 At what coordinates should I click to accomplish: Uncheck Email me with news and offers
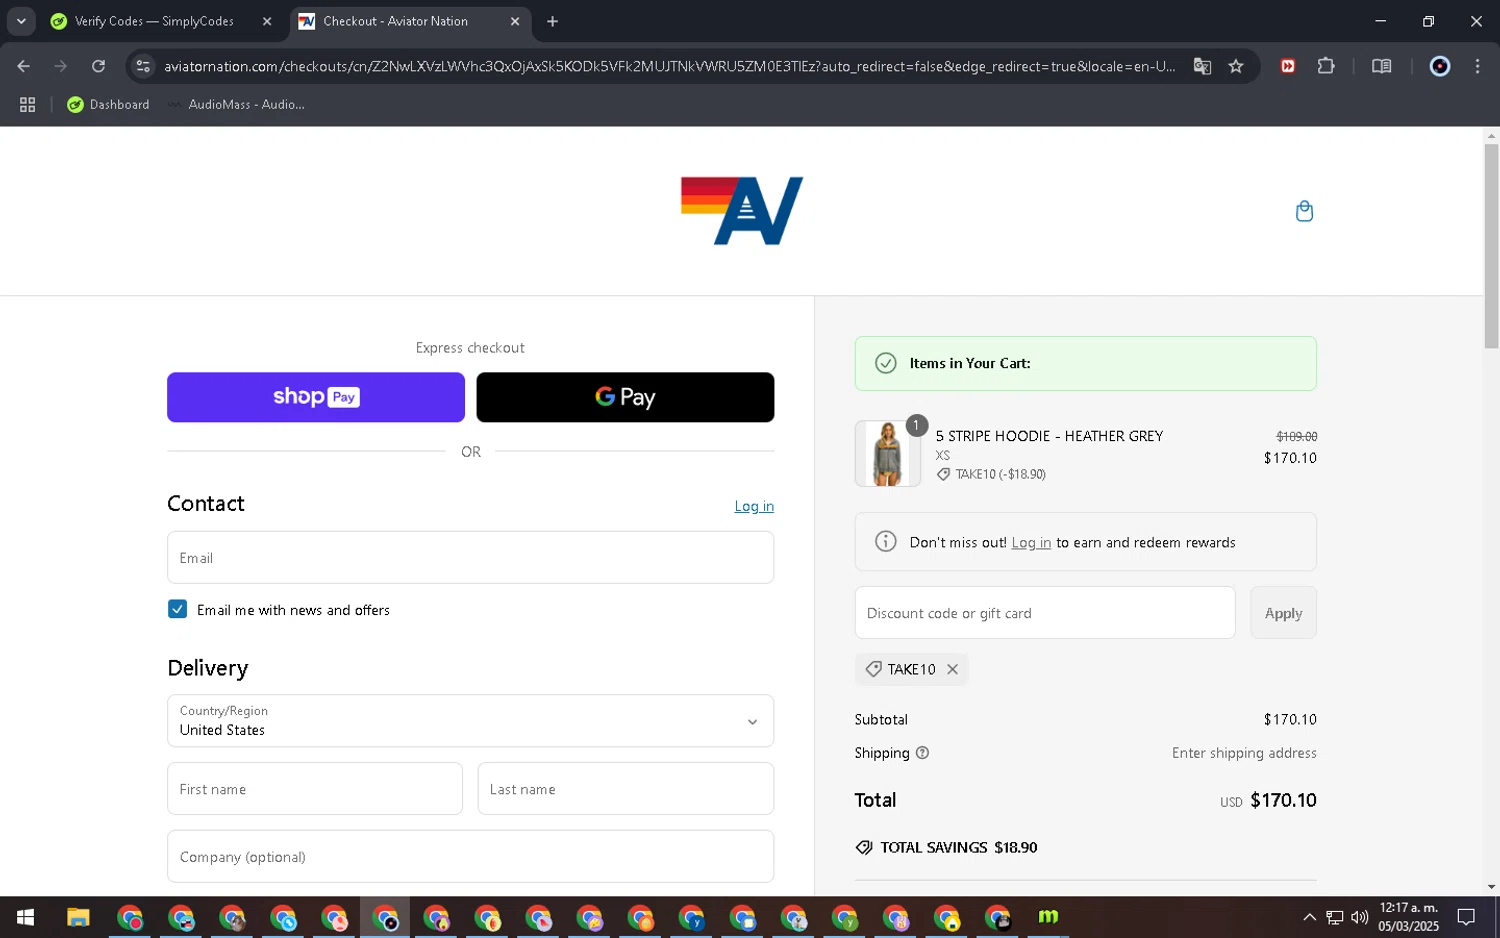point(177,609)
